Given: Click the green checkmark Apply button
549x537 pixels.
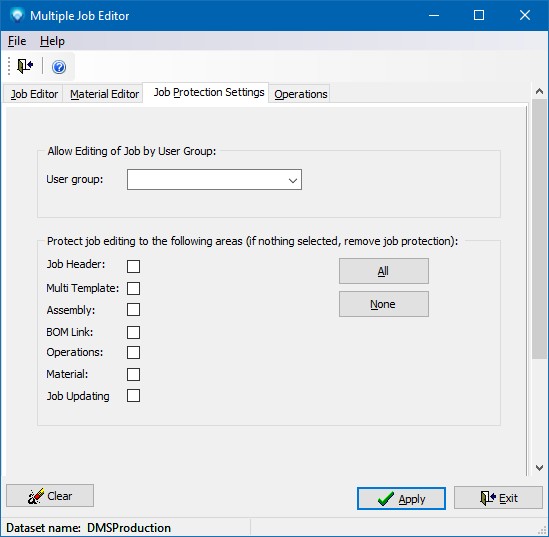Looking at the screenshot, I should point(401,498).
